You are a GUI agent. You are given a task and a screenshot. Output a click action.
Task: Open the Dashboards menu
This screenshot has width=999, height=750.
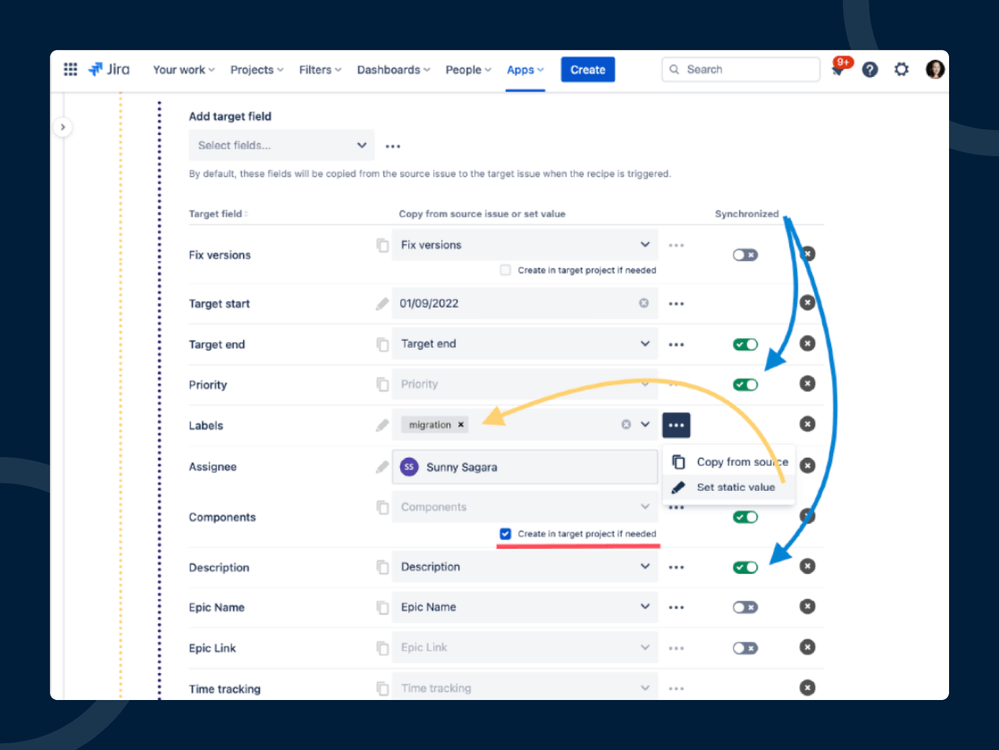point(393,70)
